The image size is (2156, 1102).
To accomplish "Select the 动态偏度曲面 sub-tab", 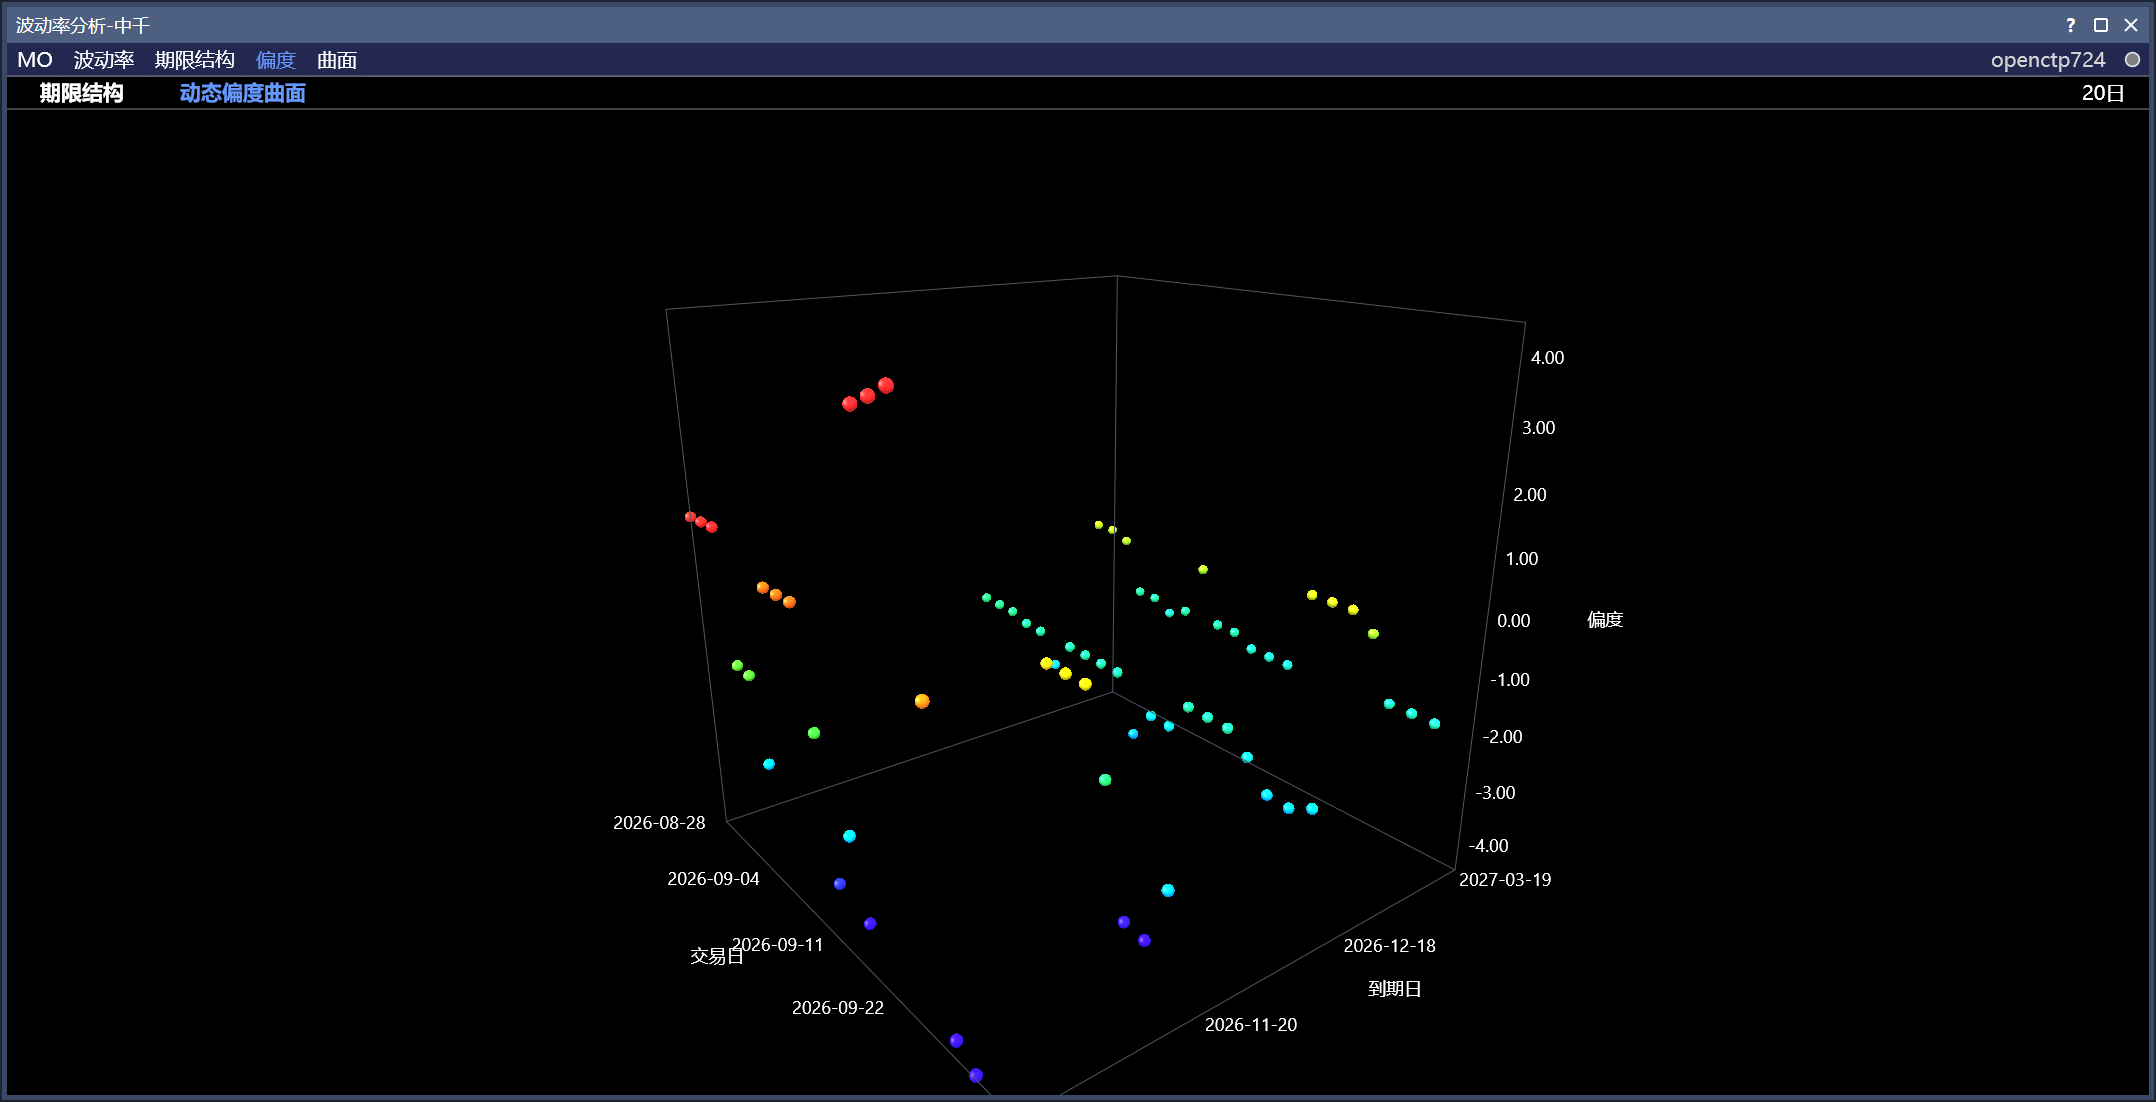I will [x=243, y=93].
